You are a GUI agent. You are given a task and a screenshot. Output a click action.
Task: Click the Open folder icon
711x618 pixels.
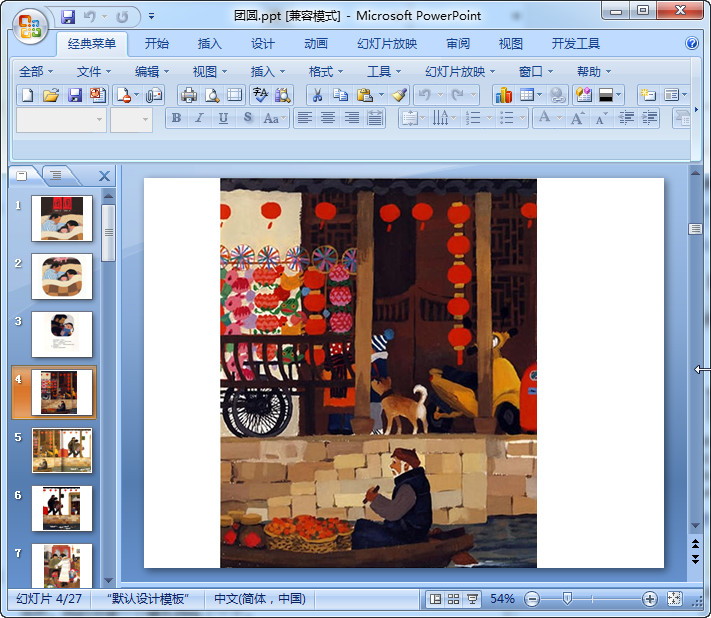[x=51, y=95]
